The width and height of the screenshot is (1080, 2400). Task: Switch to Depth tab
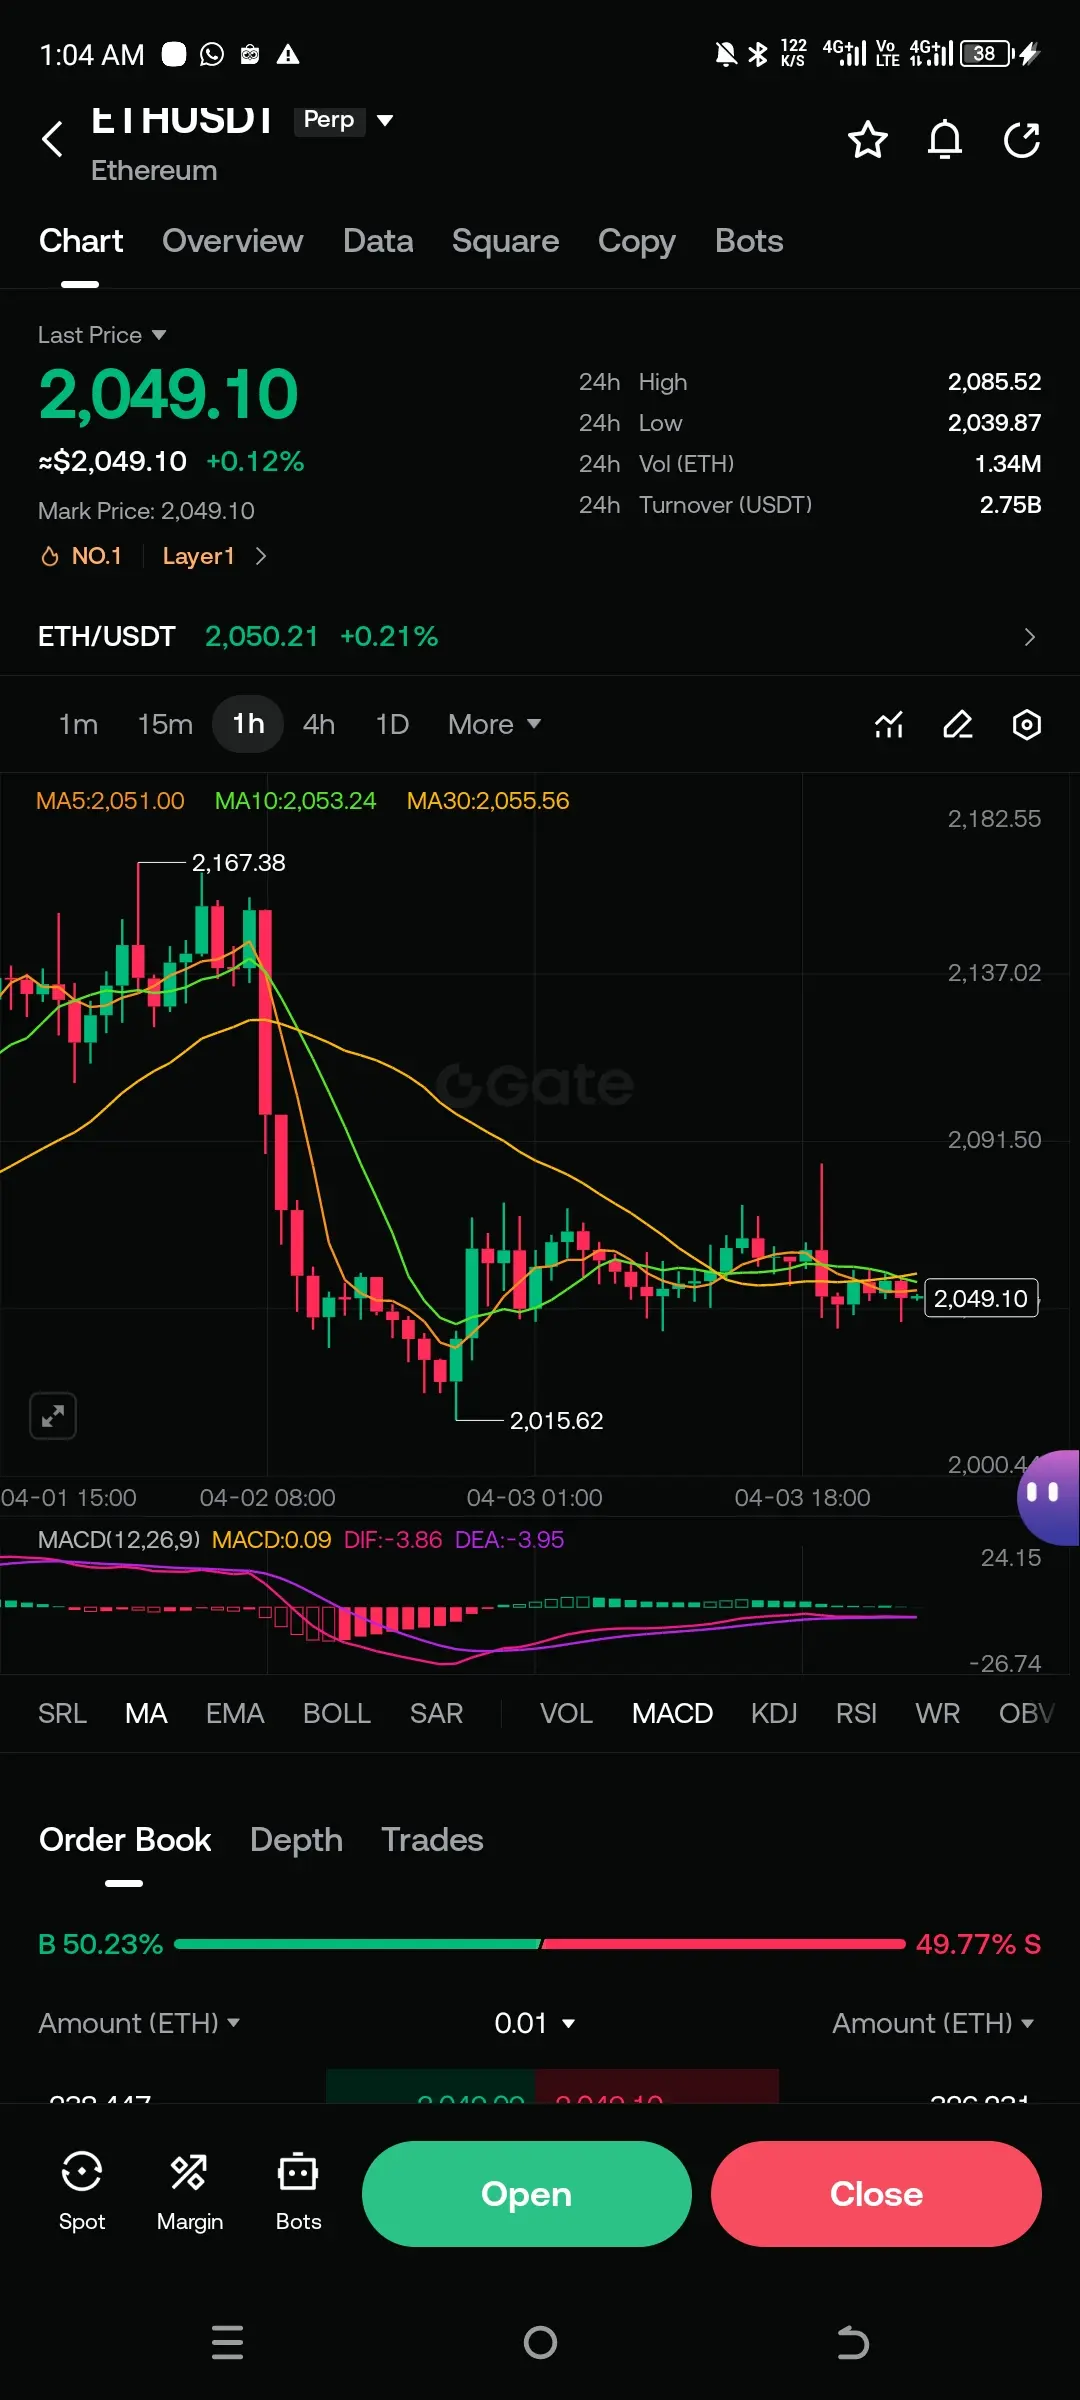point(296,1840)
